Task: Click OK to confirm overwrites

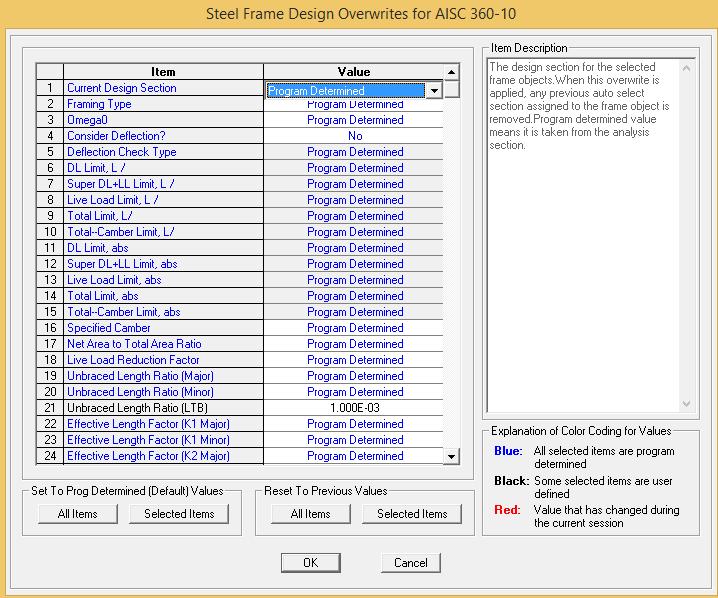Action: coord(310,563)
